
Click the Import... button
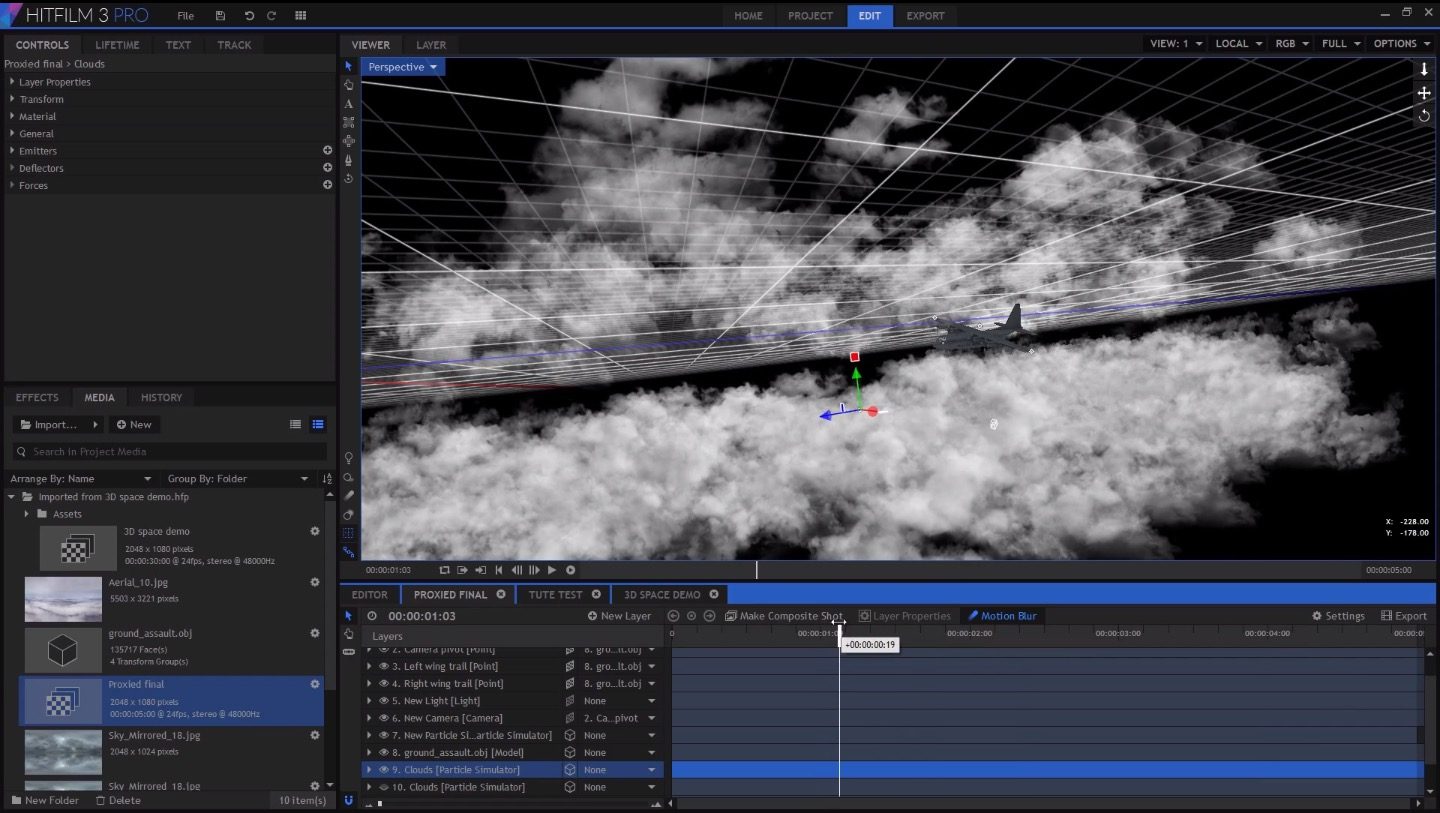pyautogui.click(x=57, y=424)
